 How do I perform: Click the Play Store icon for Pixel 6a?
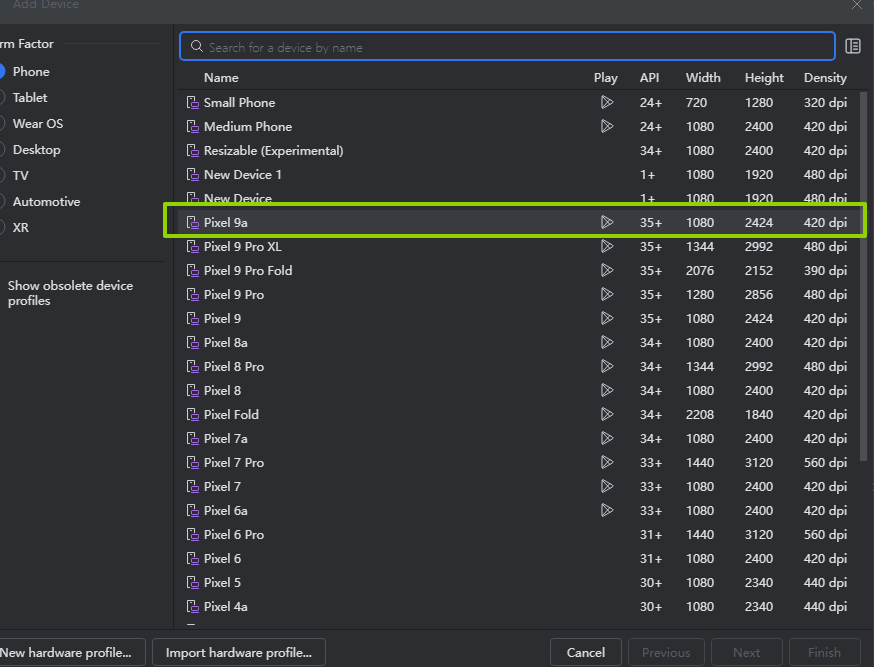pyautogui.click(x=607, y=510)
